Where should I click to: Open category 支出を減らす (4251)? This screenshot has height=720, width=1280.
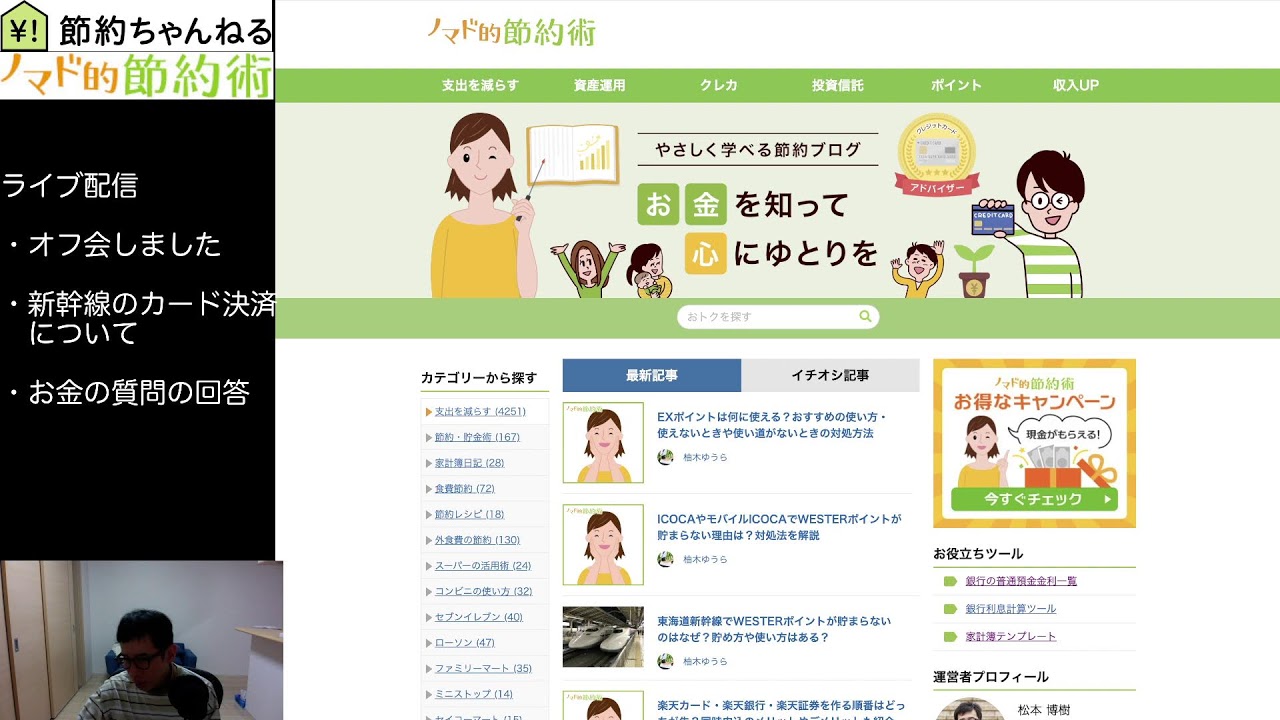480,412
